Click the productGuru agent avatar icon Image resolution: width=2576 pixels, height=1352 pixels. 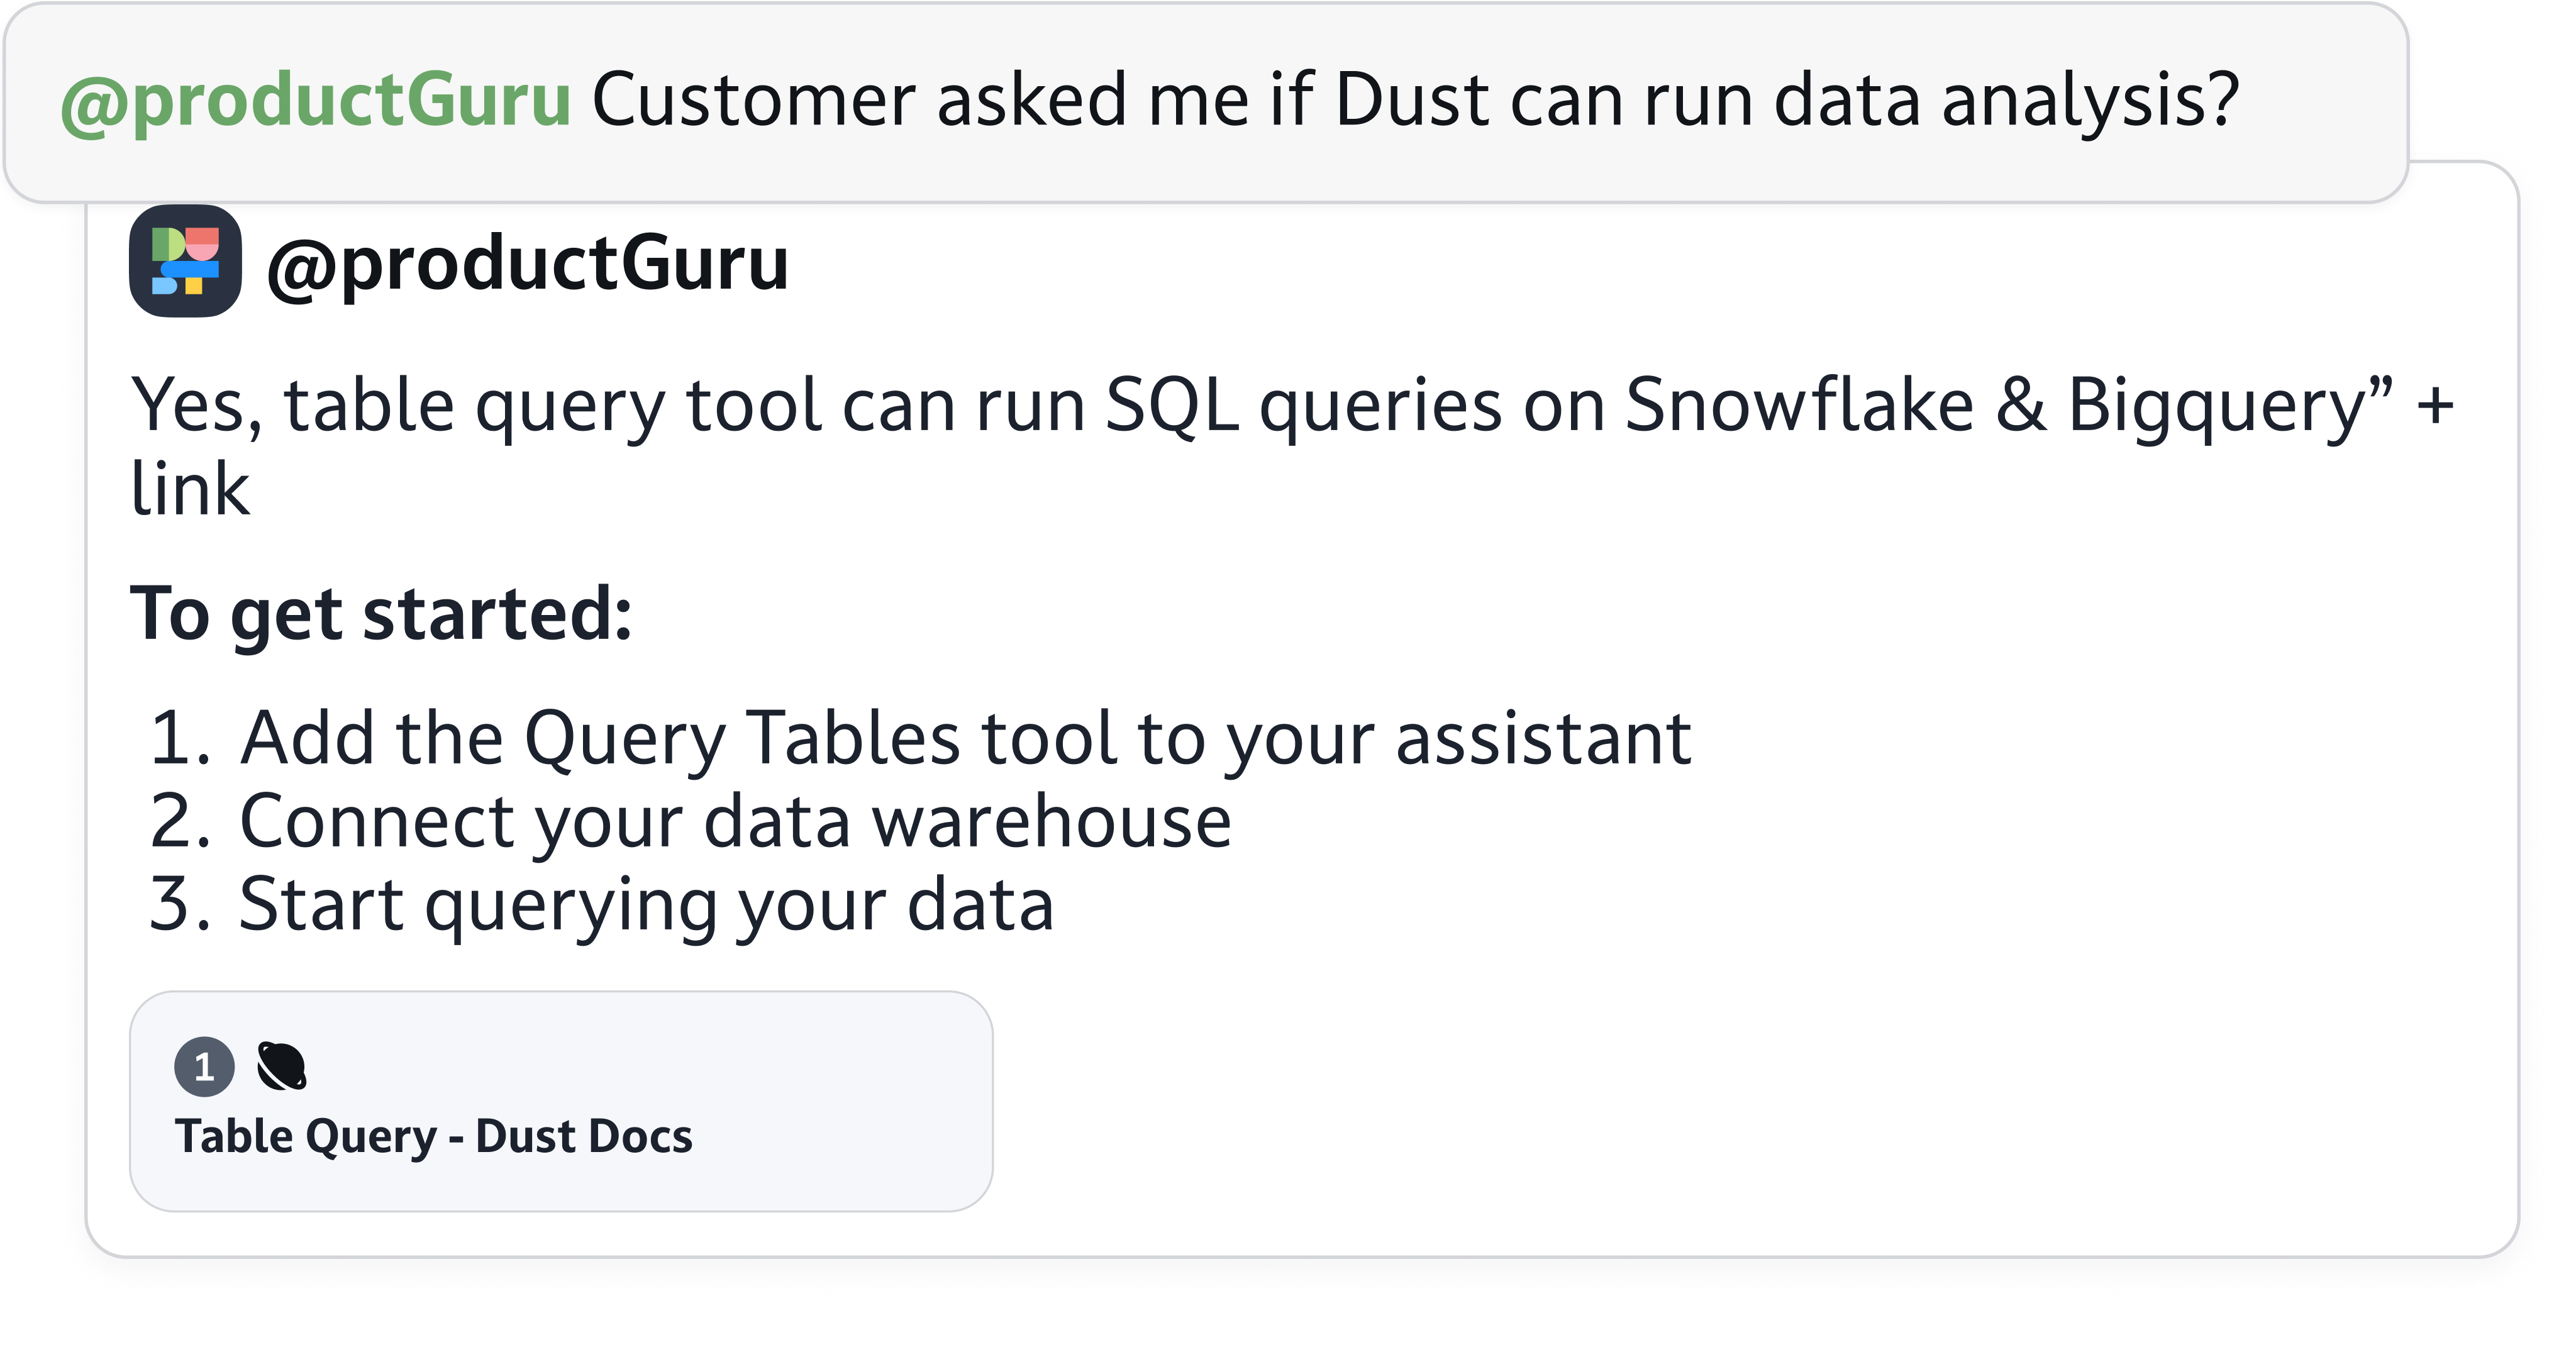pyautogui.click(x=185, y=261)
